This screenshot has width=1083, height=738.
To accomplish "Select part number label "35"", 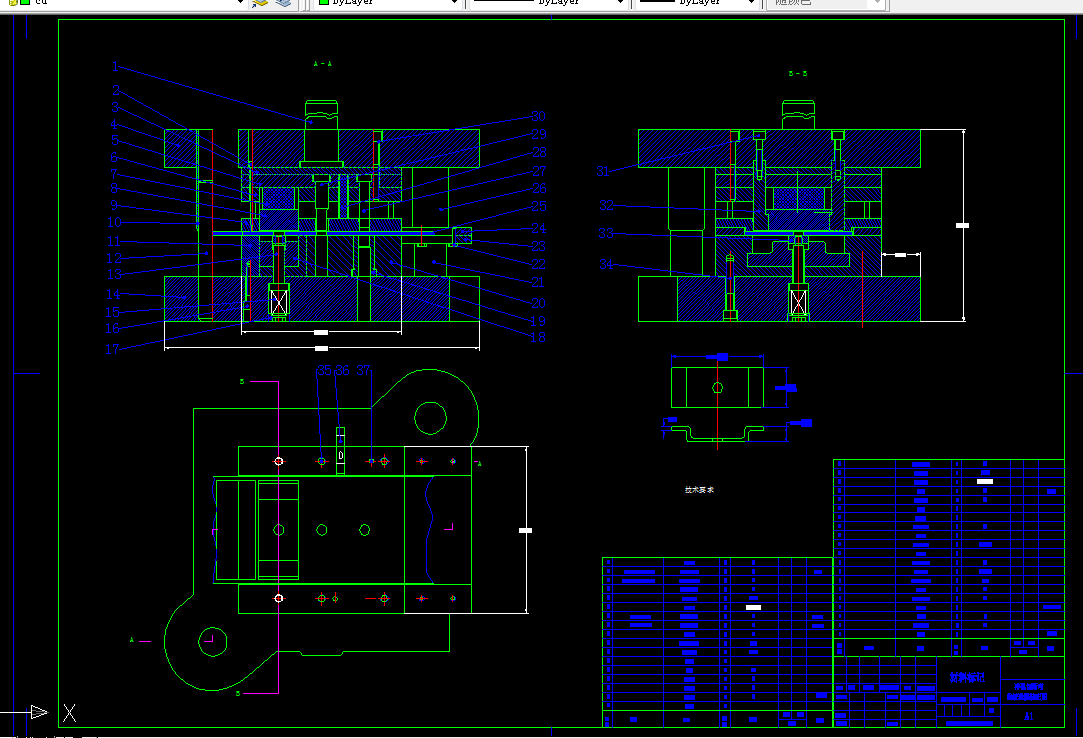I will [325, 371].
